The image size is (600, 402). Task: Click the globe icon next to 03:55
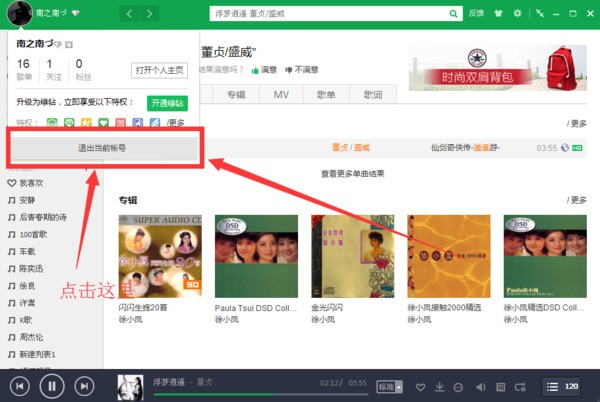[565, 148]
